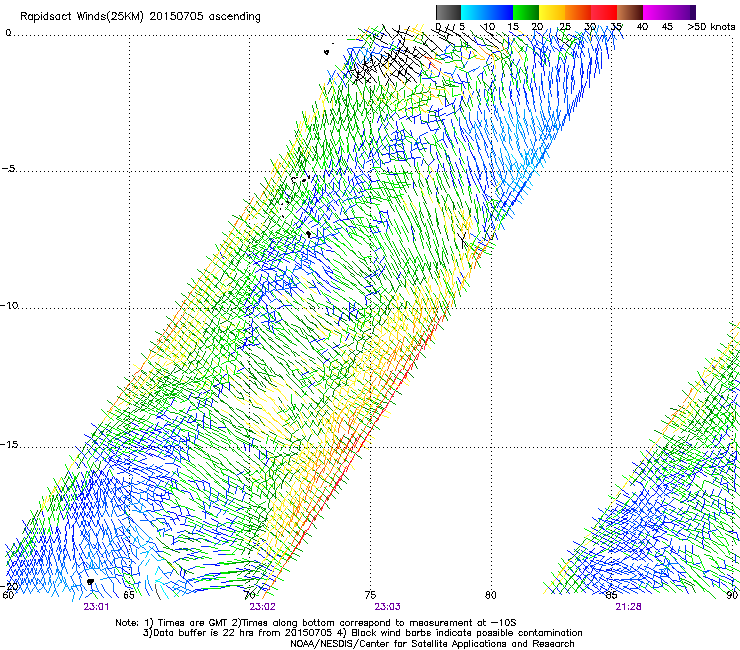Click the '>50 knots' legend label
Image resolution: width=740 pixels, height=650 pixels.
pos(711,27)
